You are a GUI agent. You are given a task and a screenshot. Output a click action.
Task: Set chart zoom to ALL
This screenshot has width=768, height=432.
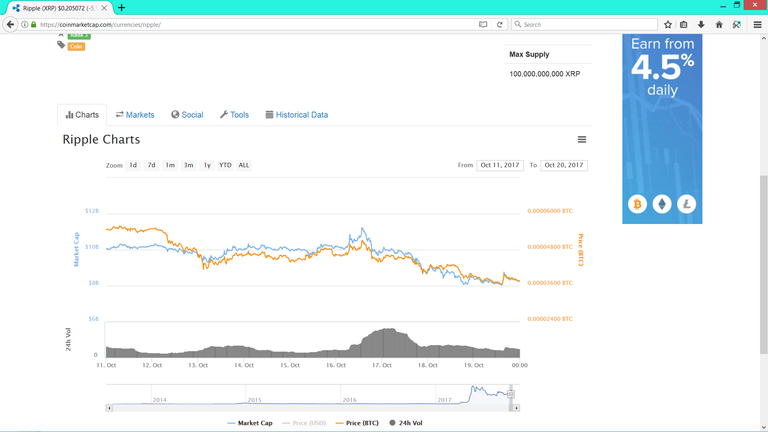click(x=244, y=165)
